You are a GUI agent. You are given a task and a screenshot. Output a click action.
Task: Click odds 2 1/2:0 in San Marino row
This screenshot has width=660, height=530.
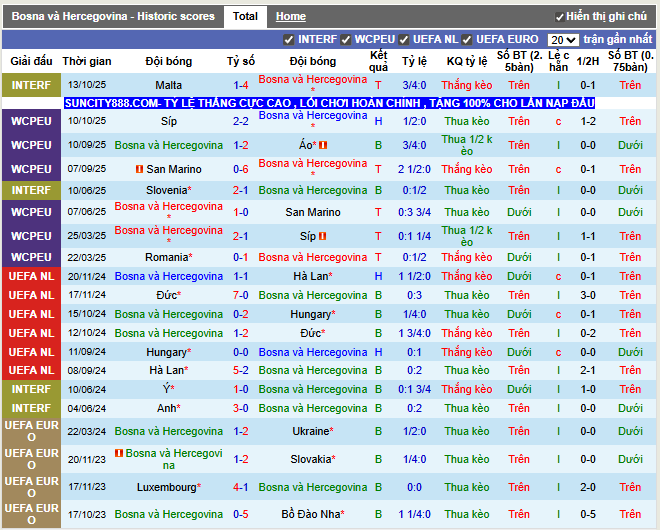pos(414,169)
